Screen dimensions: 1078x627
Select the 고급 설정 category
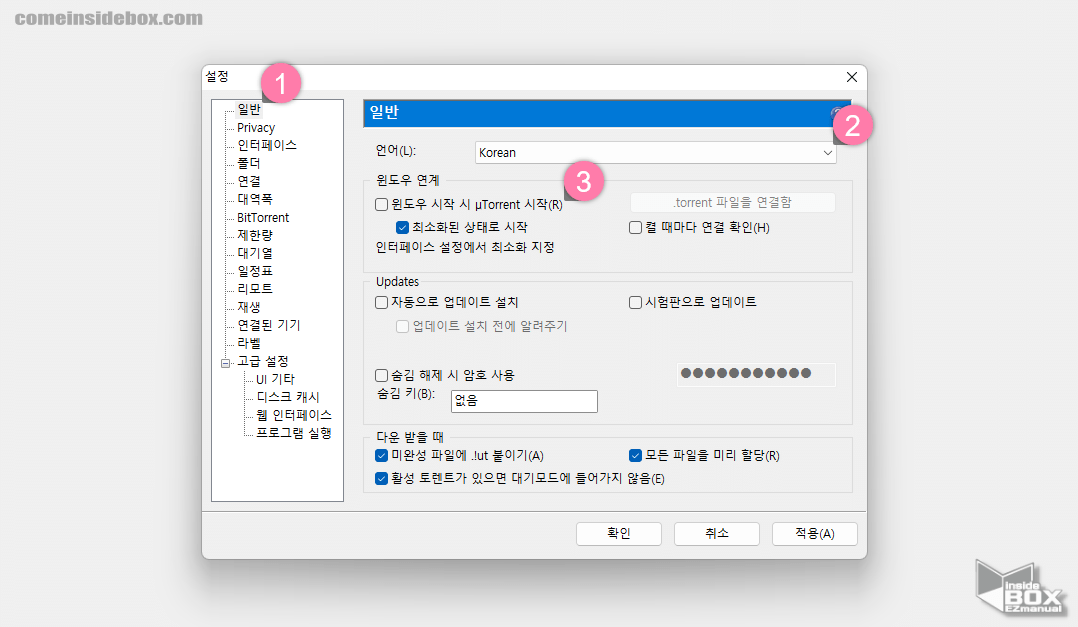[263, 361]
